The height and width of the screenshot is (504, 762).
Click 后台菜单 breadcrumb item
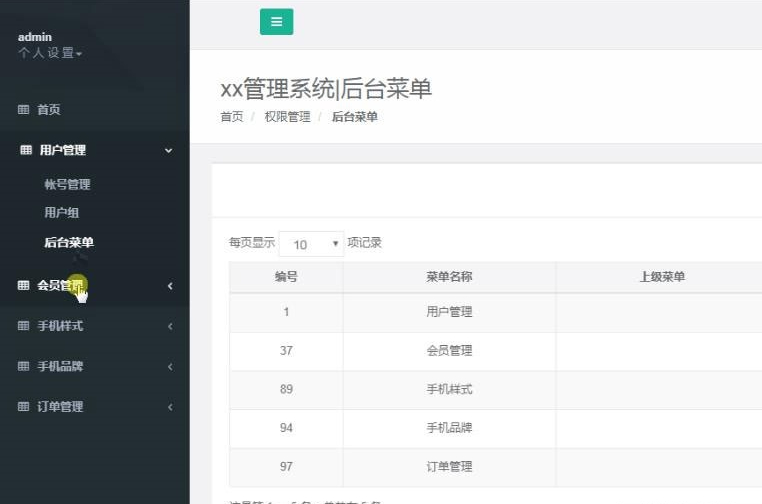click(355, 117)
